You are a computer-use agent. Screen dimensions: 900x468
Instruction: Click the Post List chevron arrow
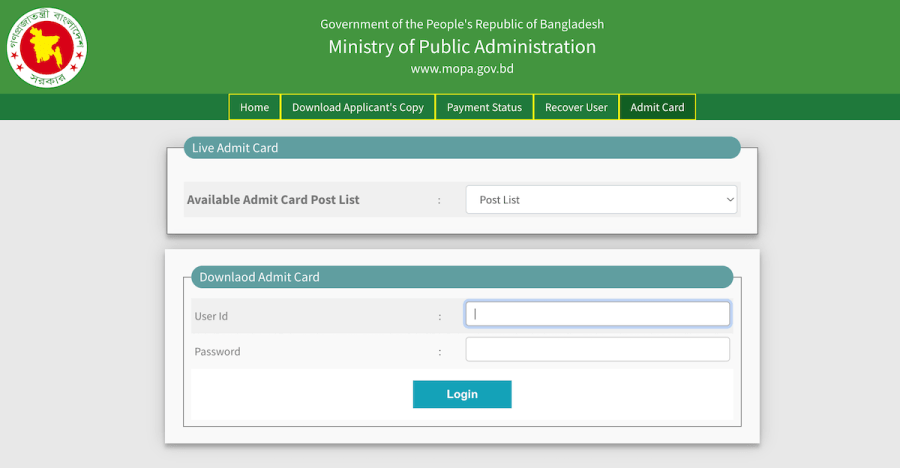[x=728, y=200]
